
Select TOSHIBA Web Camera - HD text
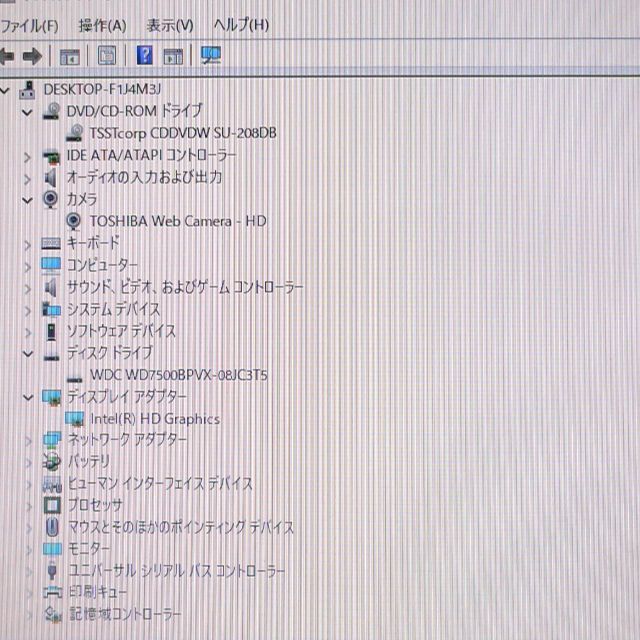(178, 221)
